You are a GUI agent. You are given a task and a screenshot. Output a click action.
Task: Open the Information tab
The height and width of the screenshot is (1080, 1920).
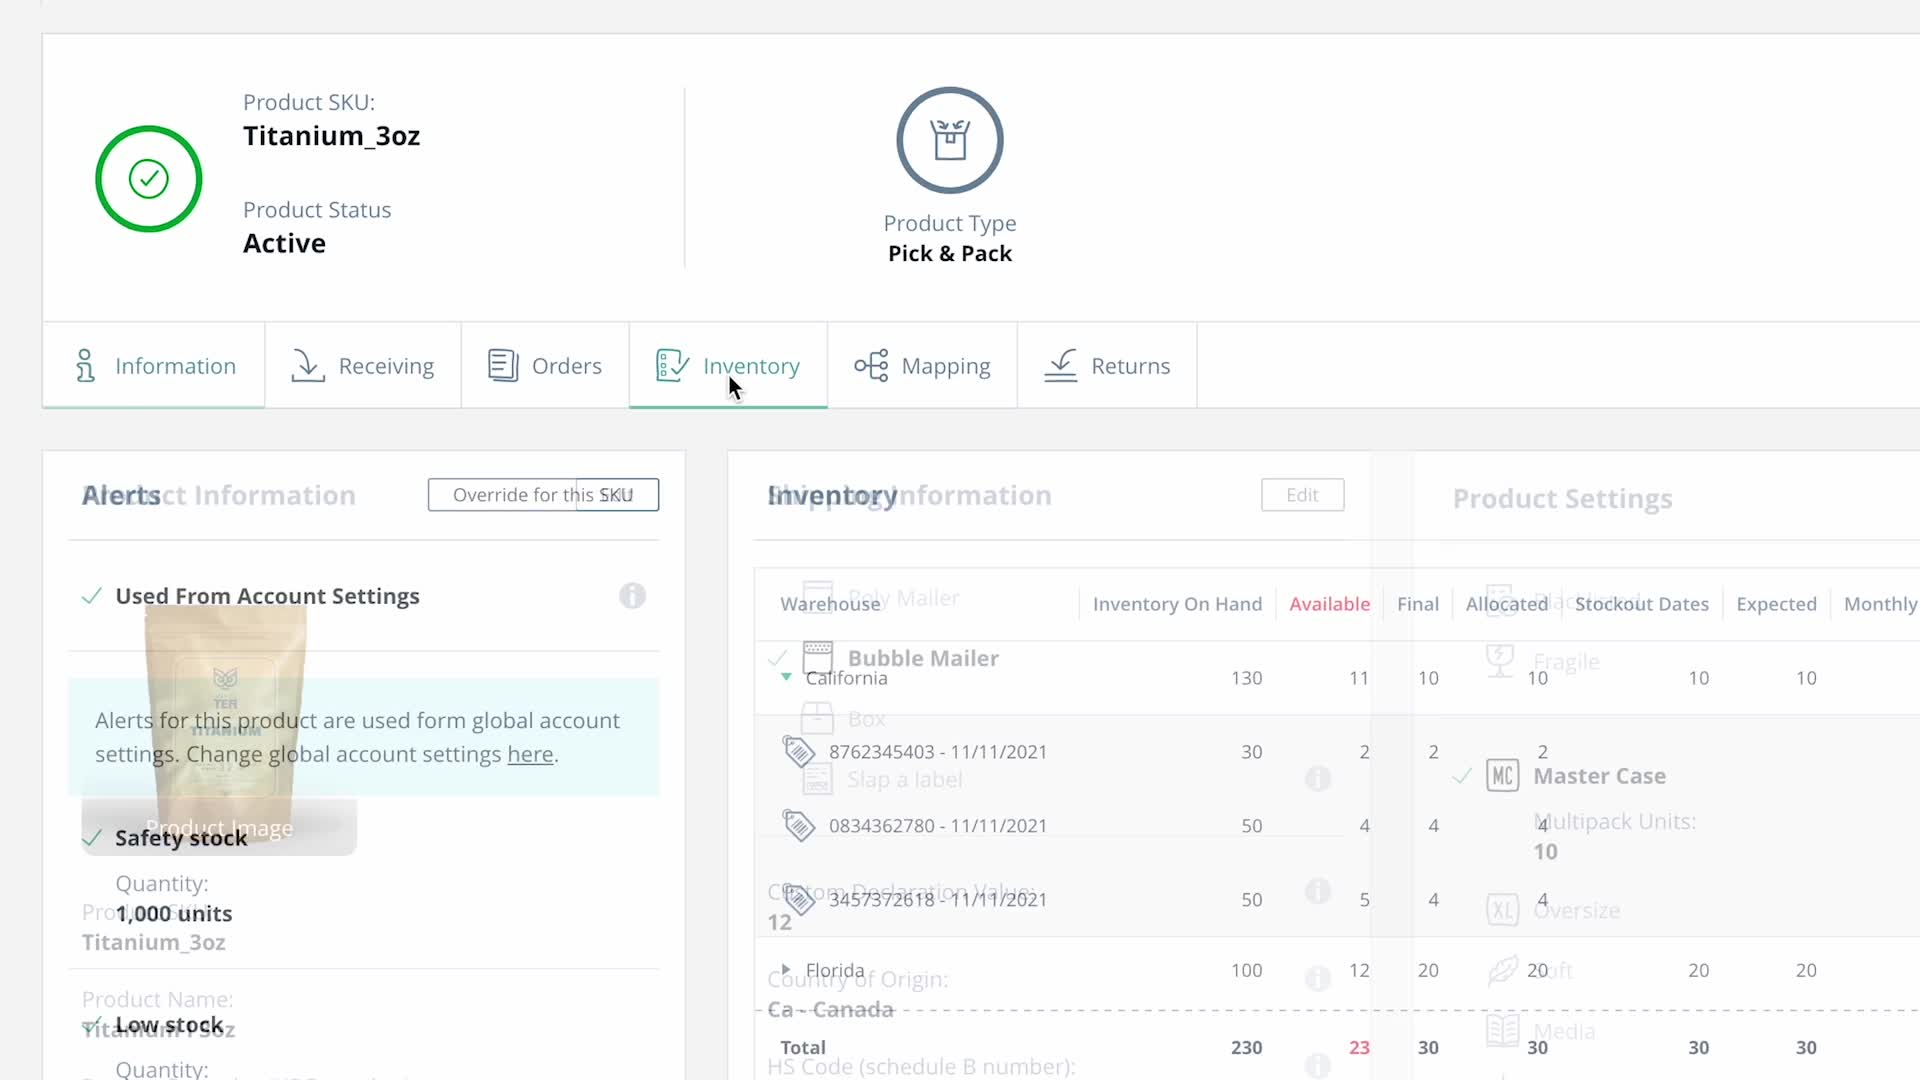(153, 366)
